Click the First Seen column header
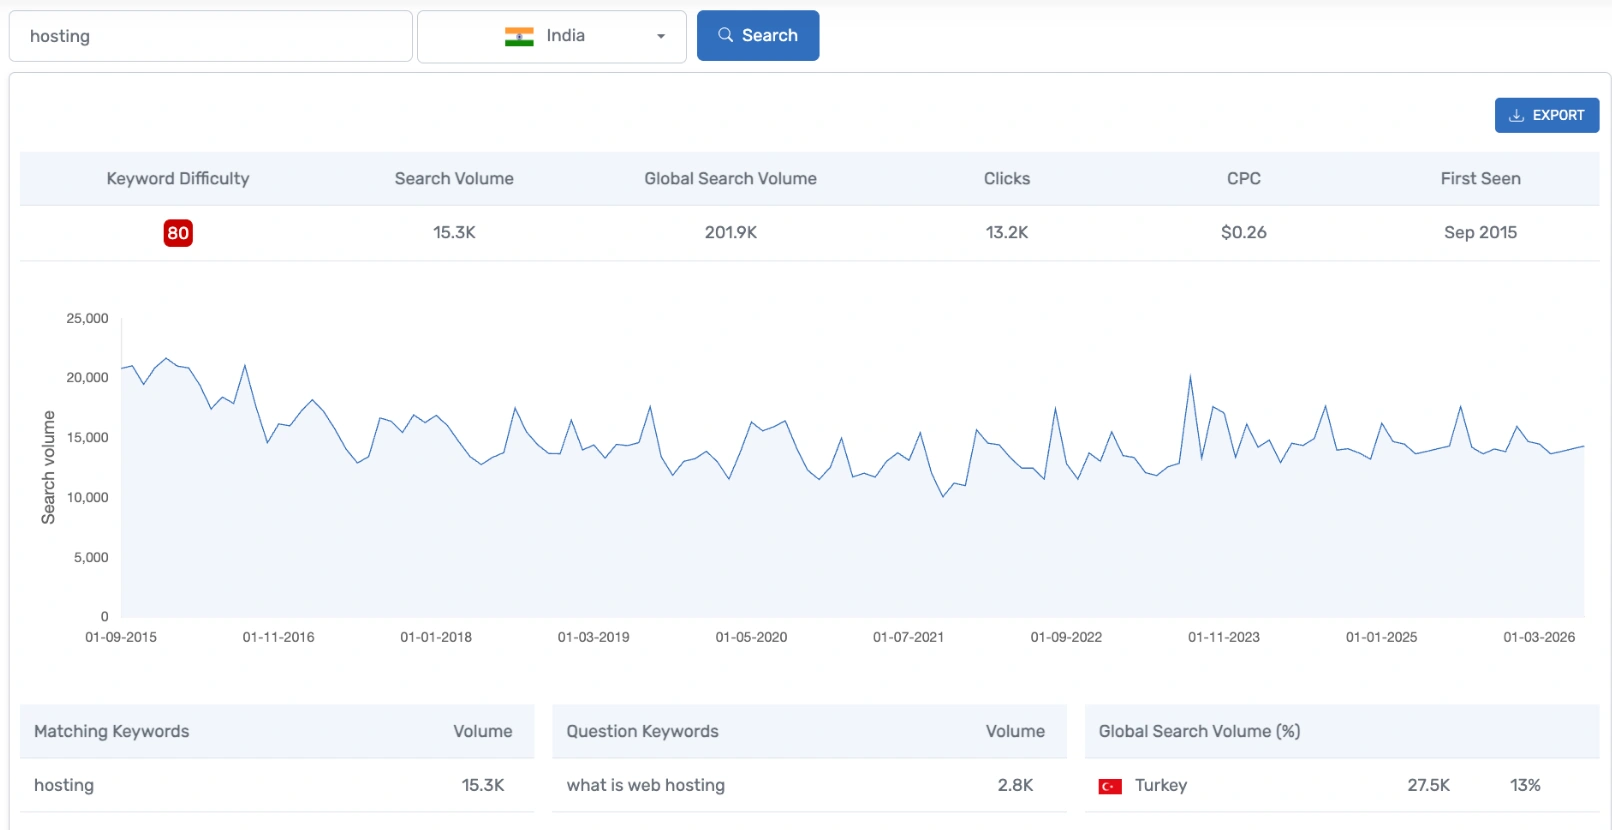 [x=1481, y=178]
